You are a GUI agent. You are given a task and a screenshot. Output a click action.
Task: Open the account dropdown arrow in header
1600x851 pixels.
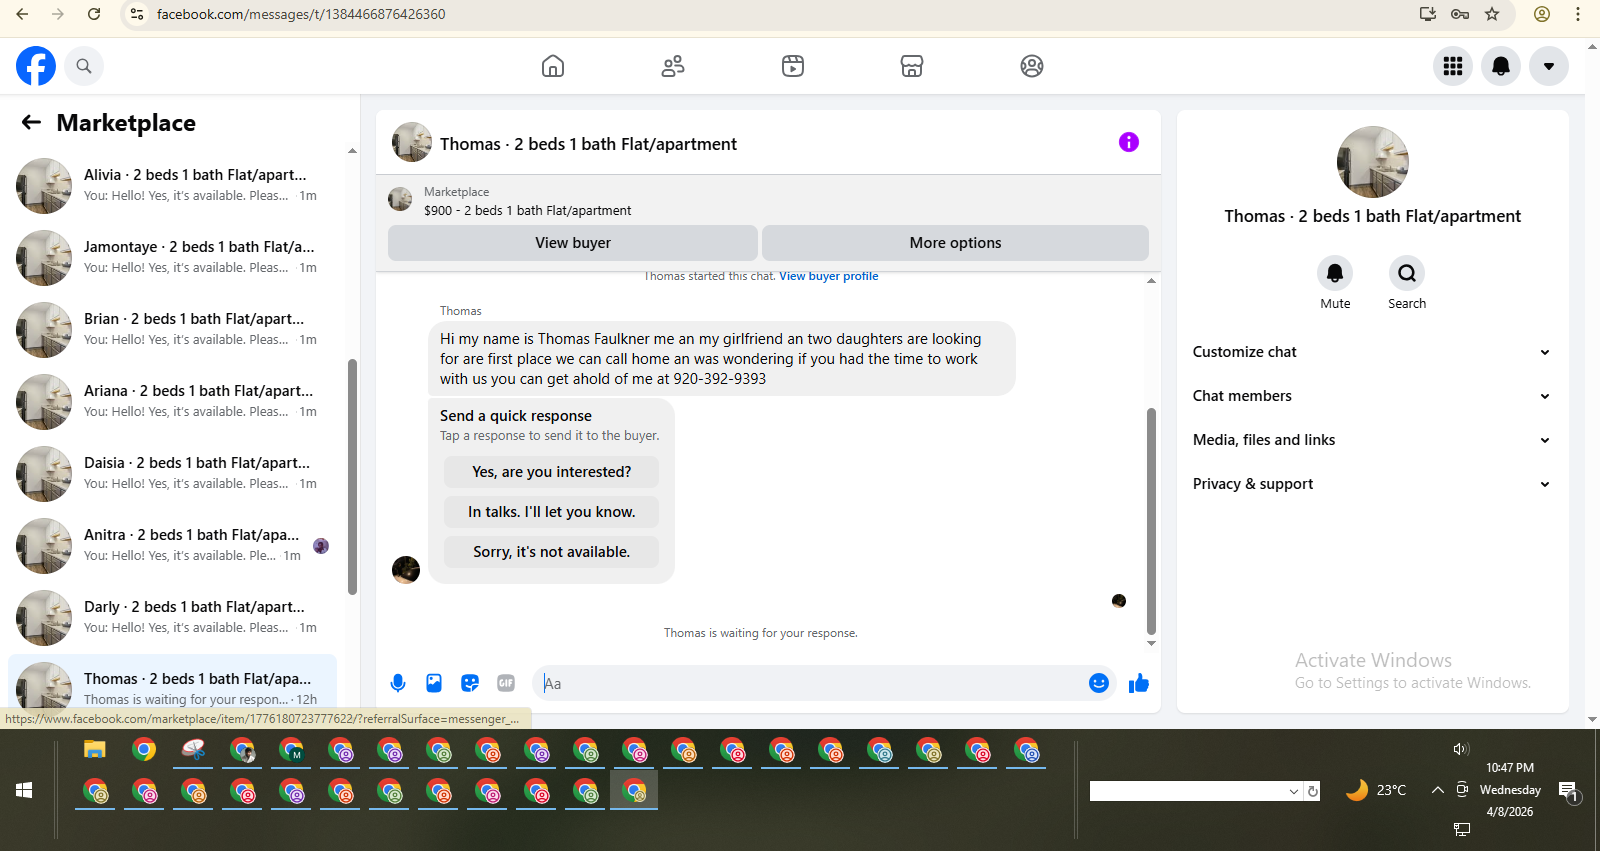click(1549, 66)
